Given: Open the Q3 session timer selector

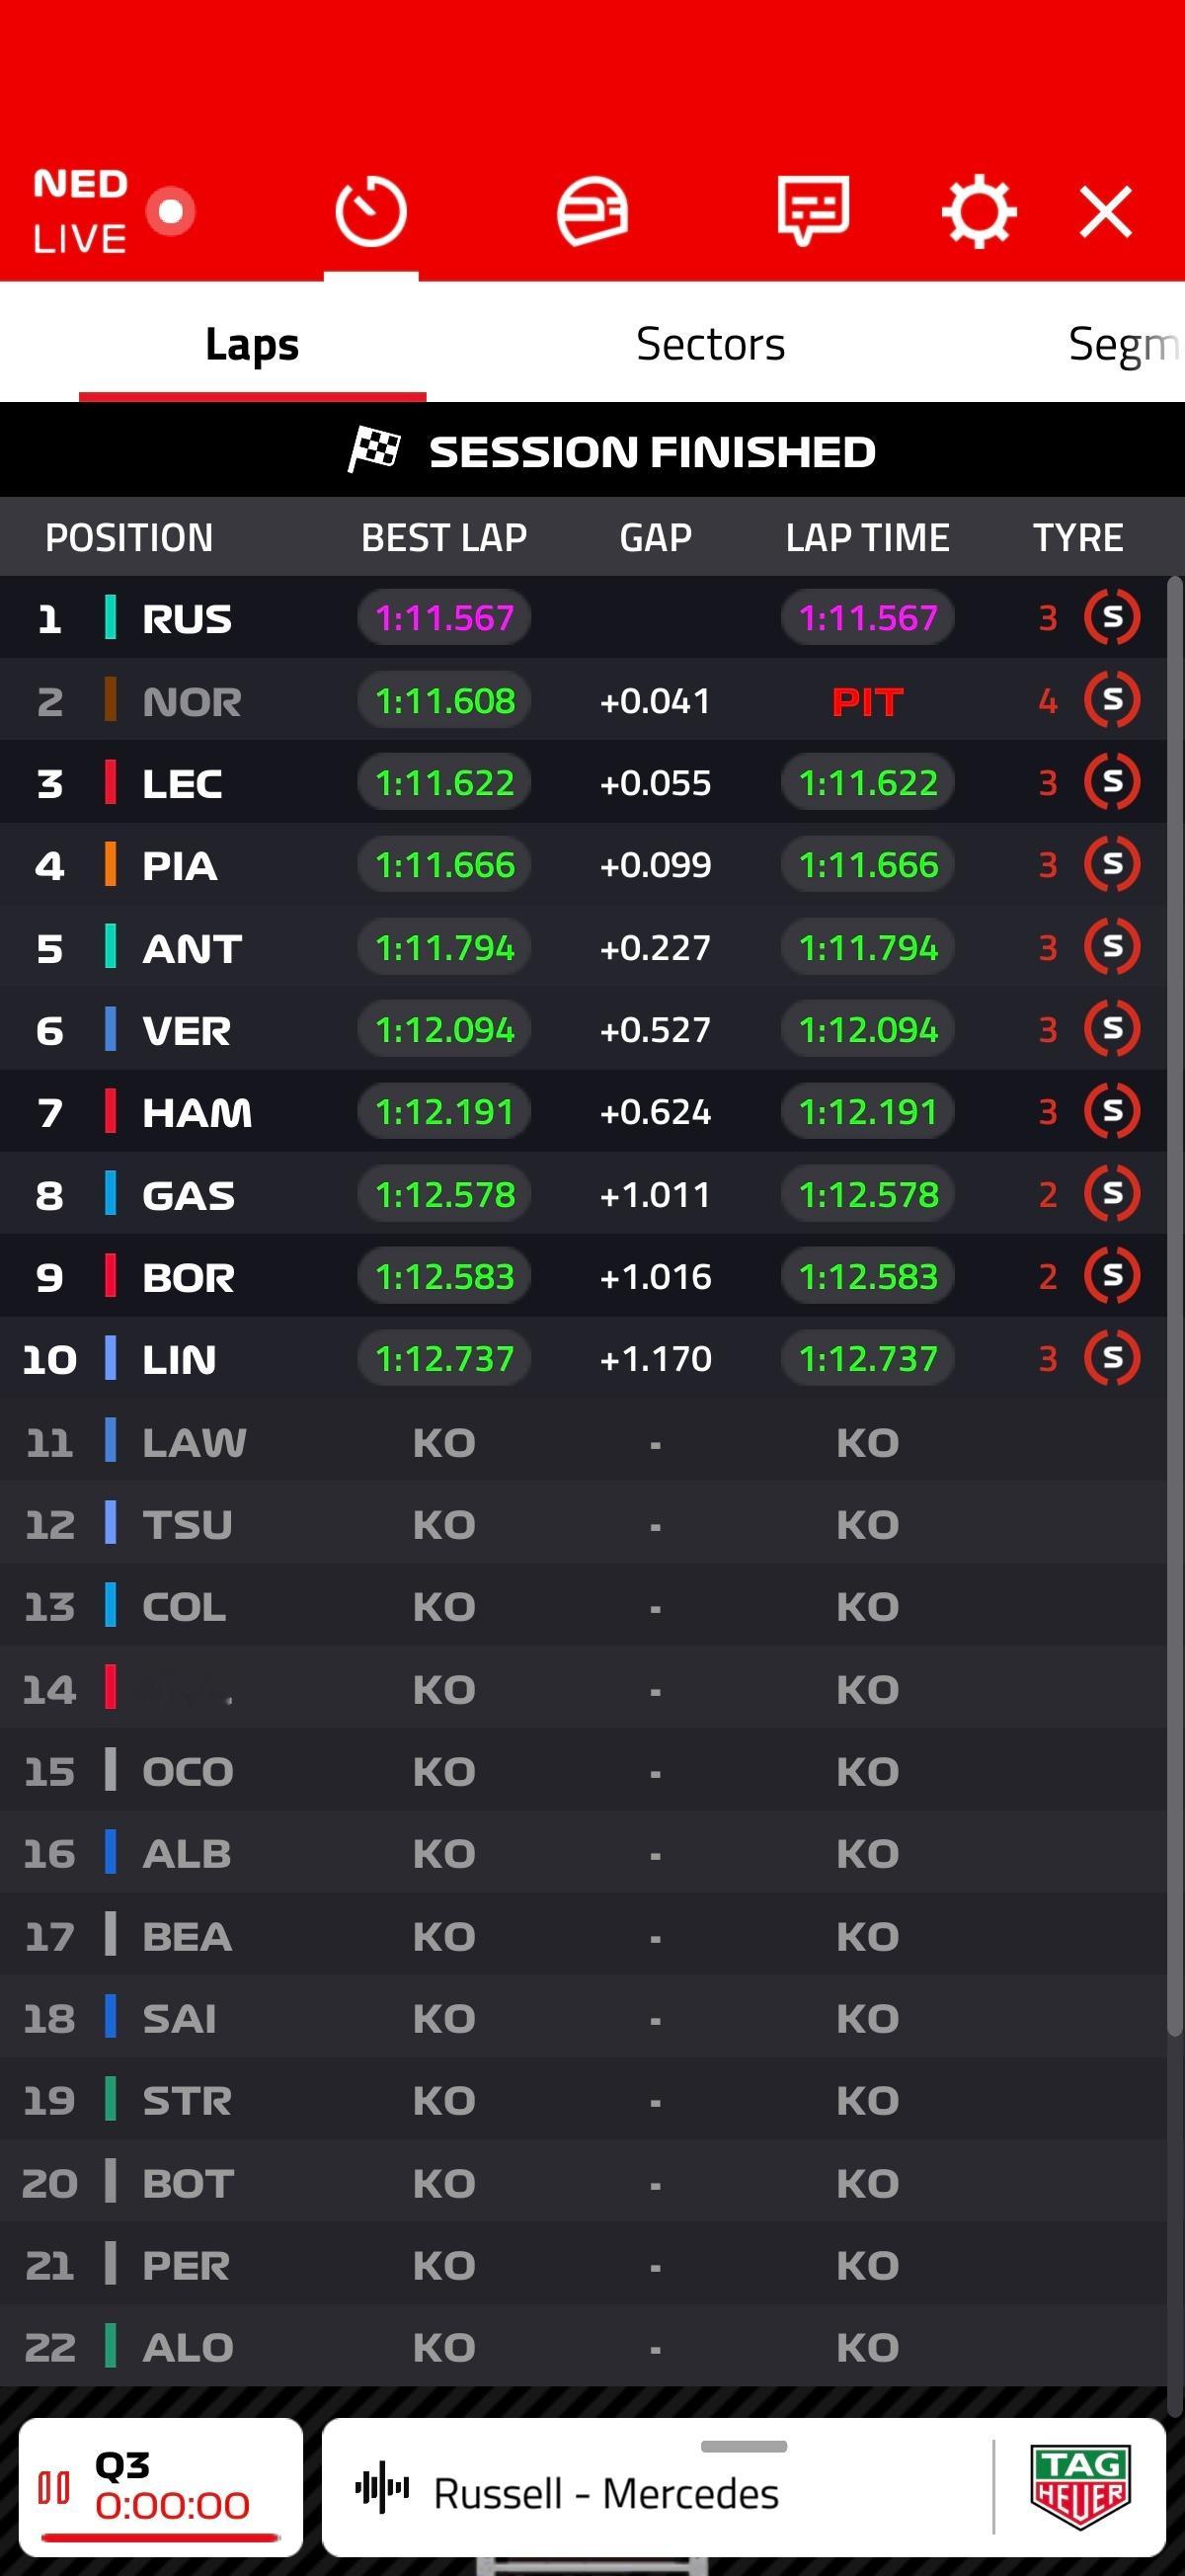Looking at the screenshot, I should coord(161,2486).
